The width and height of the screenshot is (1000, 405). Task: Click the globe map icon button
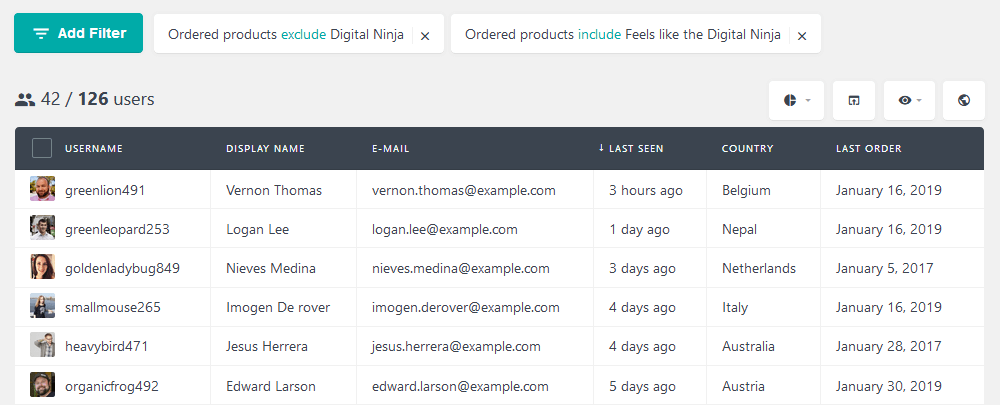(x=964, y=100)
